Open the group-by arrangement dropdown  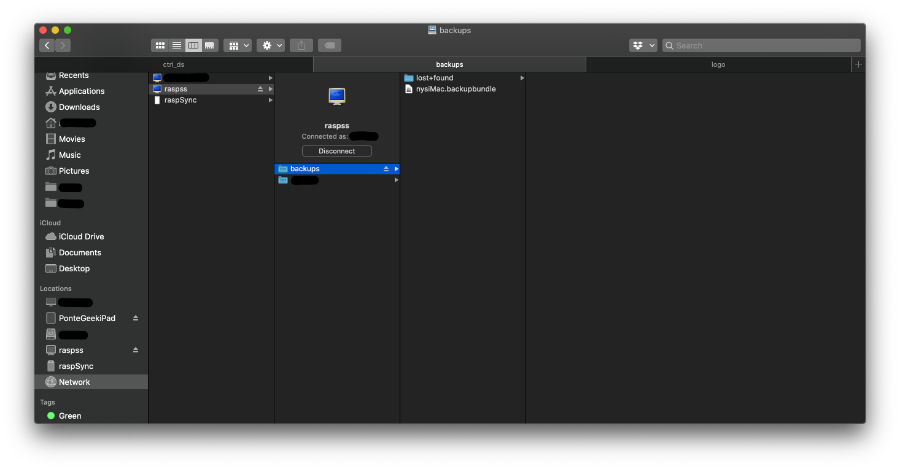pos(238,45)
